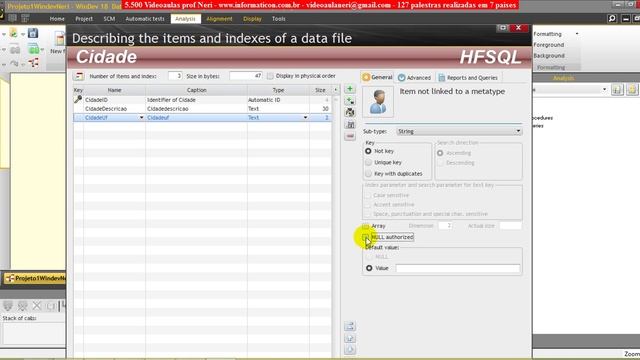The image size is (640, 360).
Task: Click the 'Size in bytes' field showing 47
Action: point(246,76)
